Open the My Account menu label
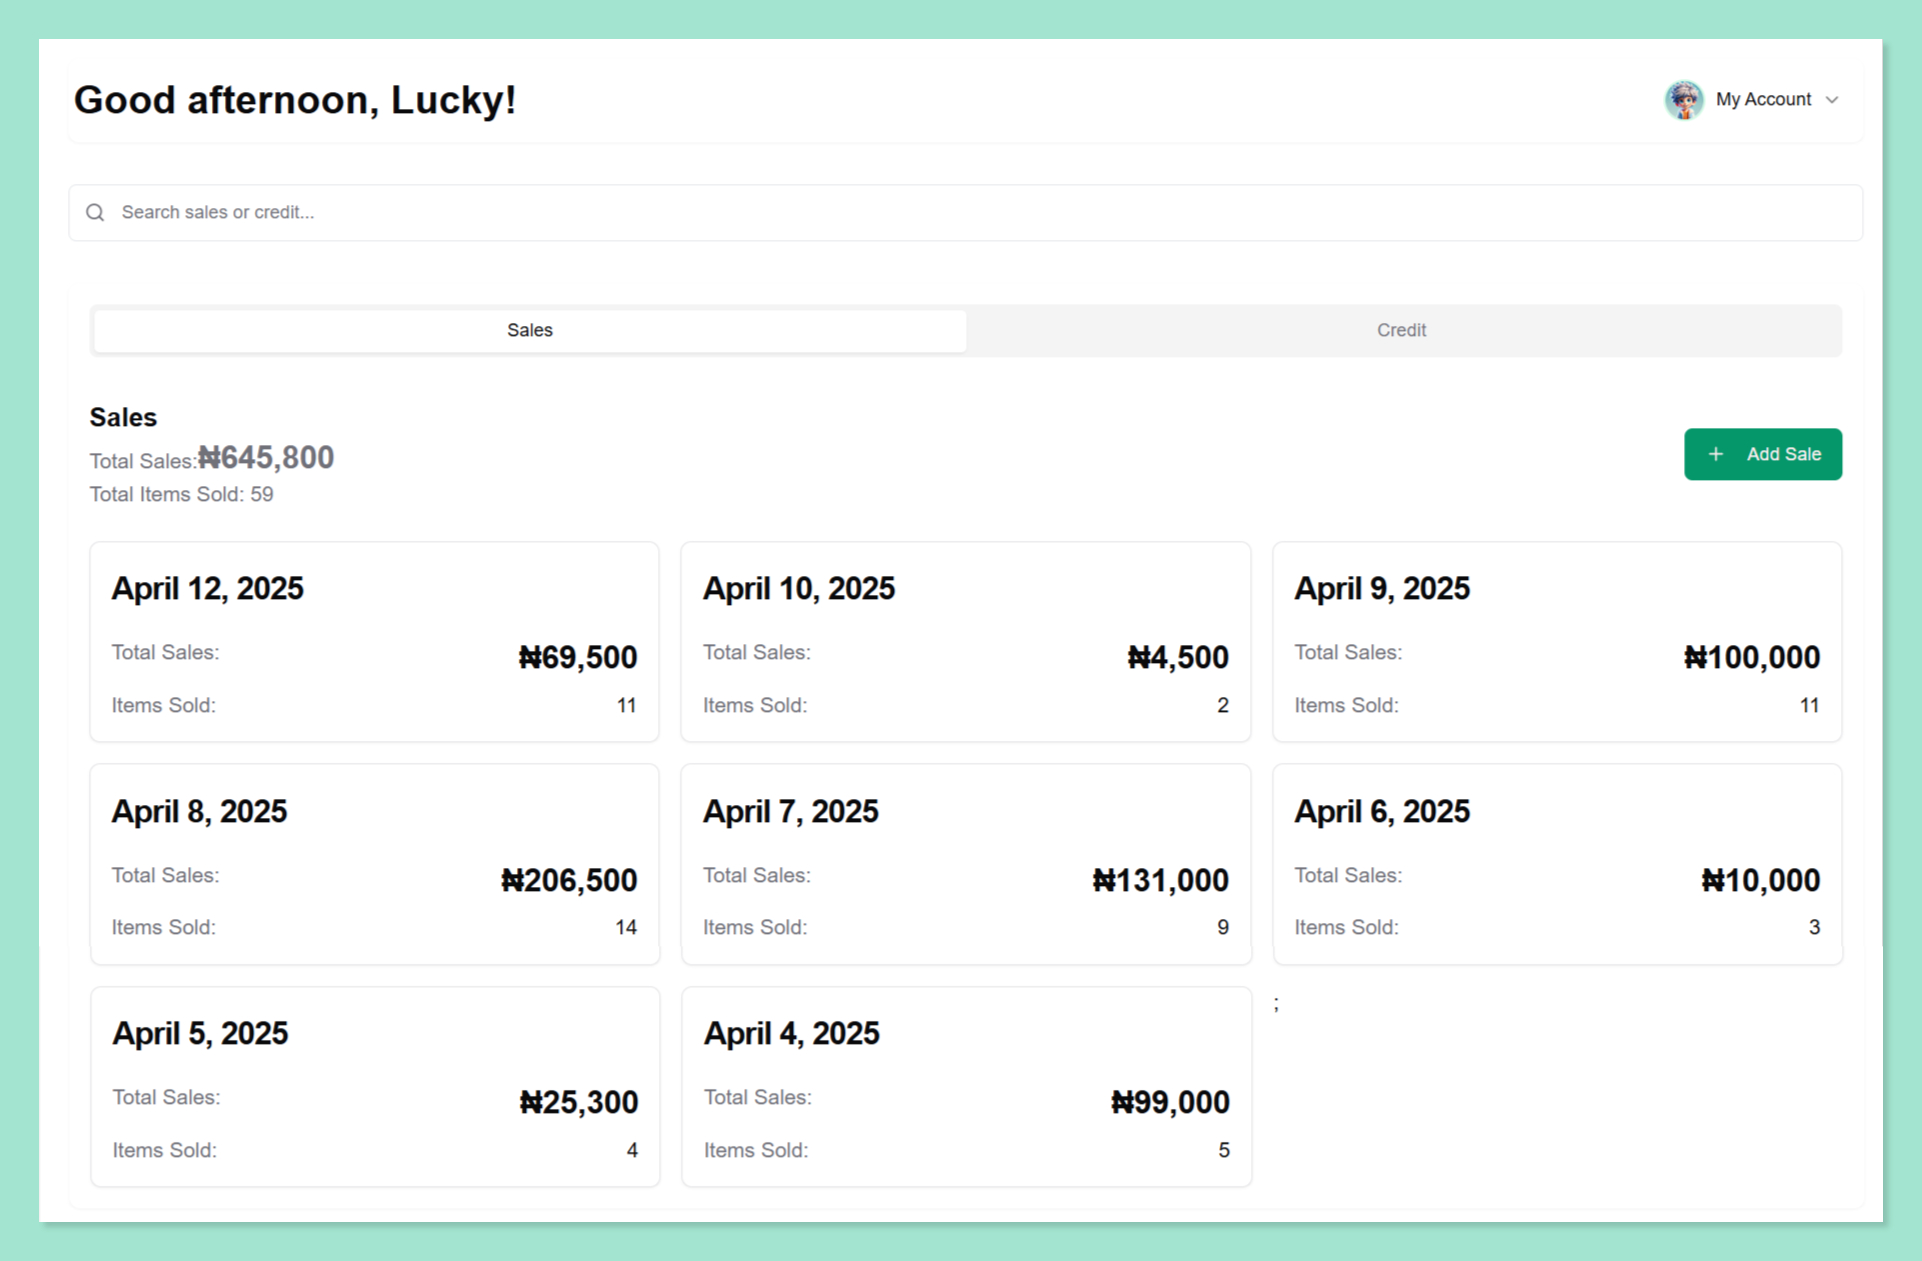Viewport: 1922px width, 1261px height. [1763, 100]
